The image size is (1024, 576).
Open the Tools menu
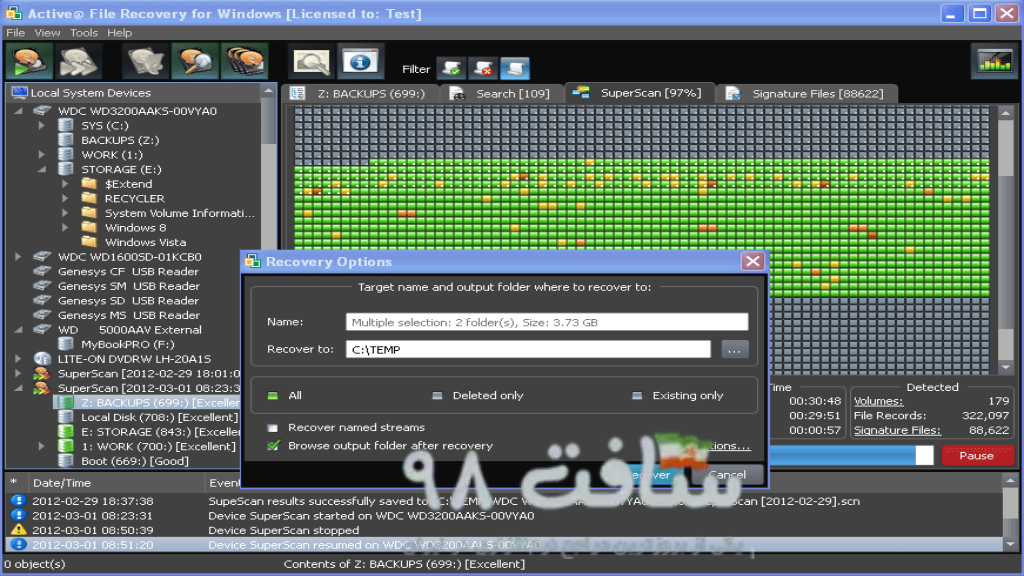pos(84,33)
